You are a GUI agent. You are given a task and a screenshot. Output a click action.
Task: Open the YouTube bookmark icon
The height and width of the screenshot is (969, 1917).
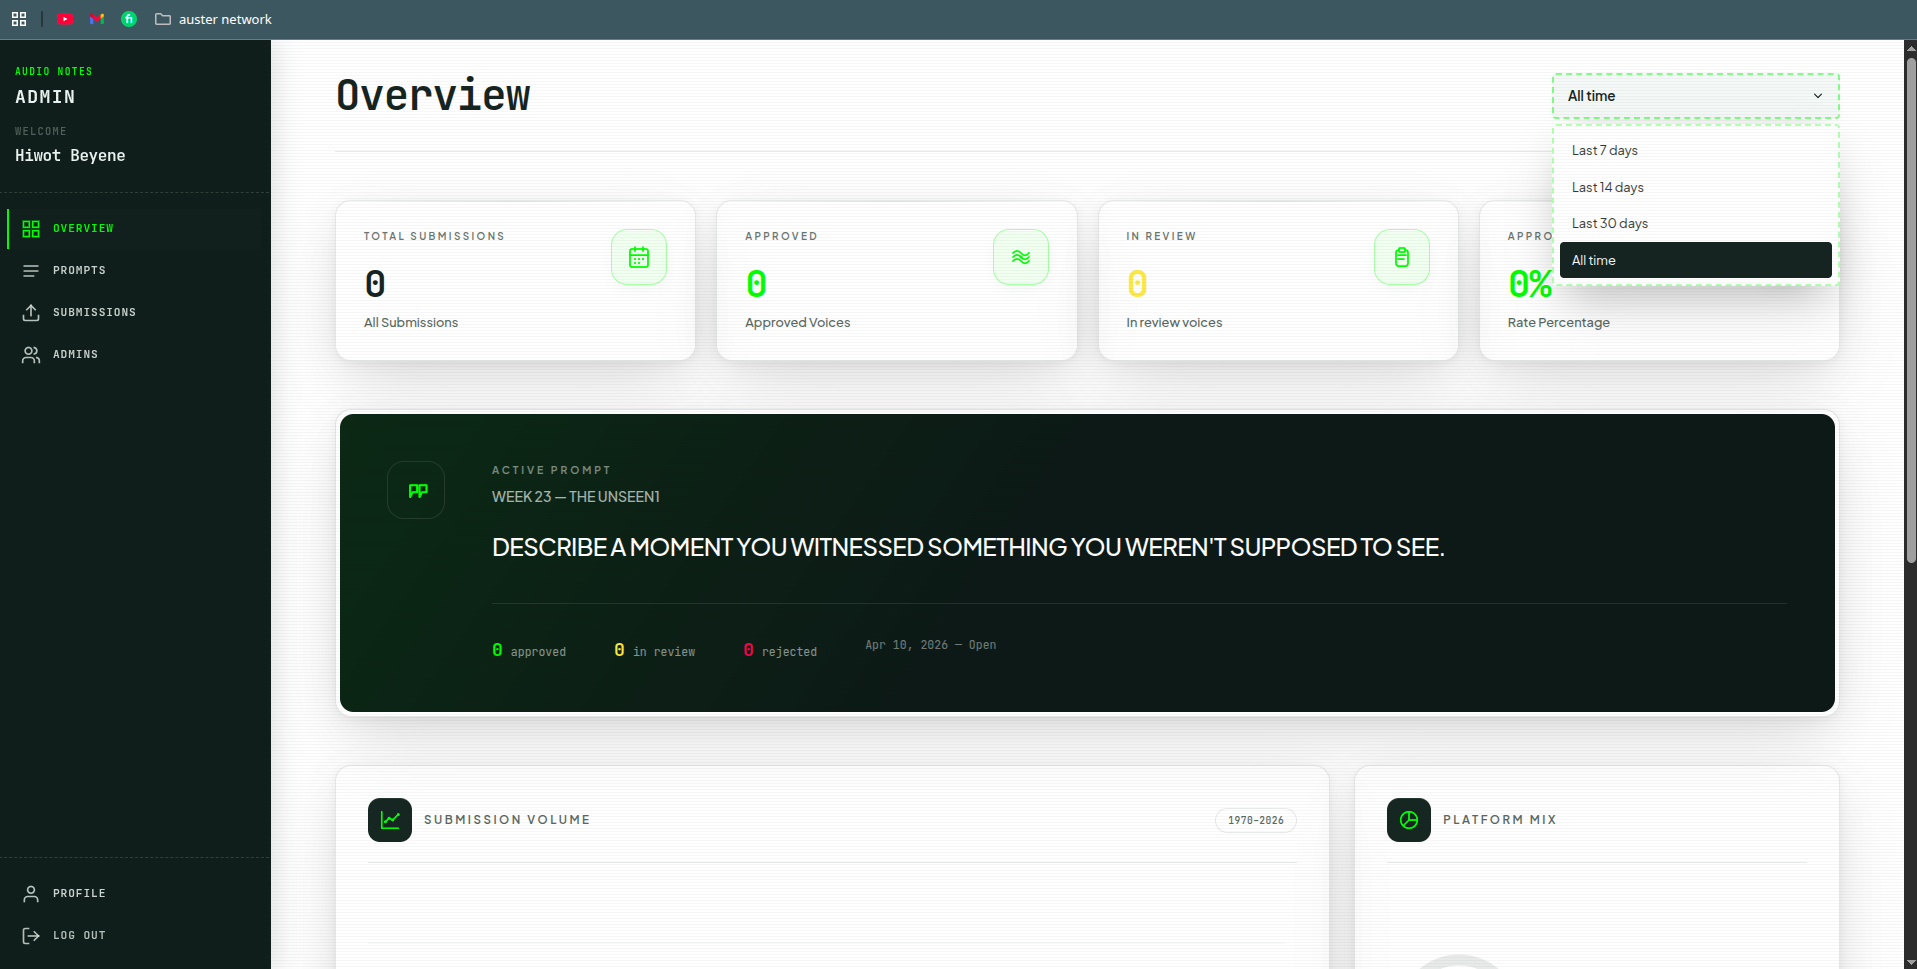[x=65, y=19]
